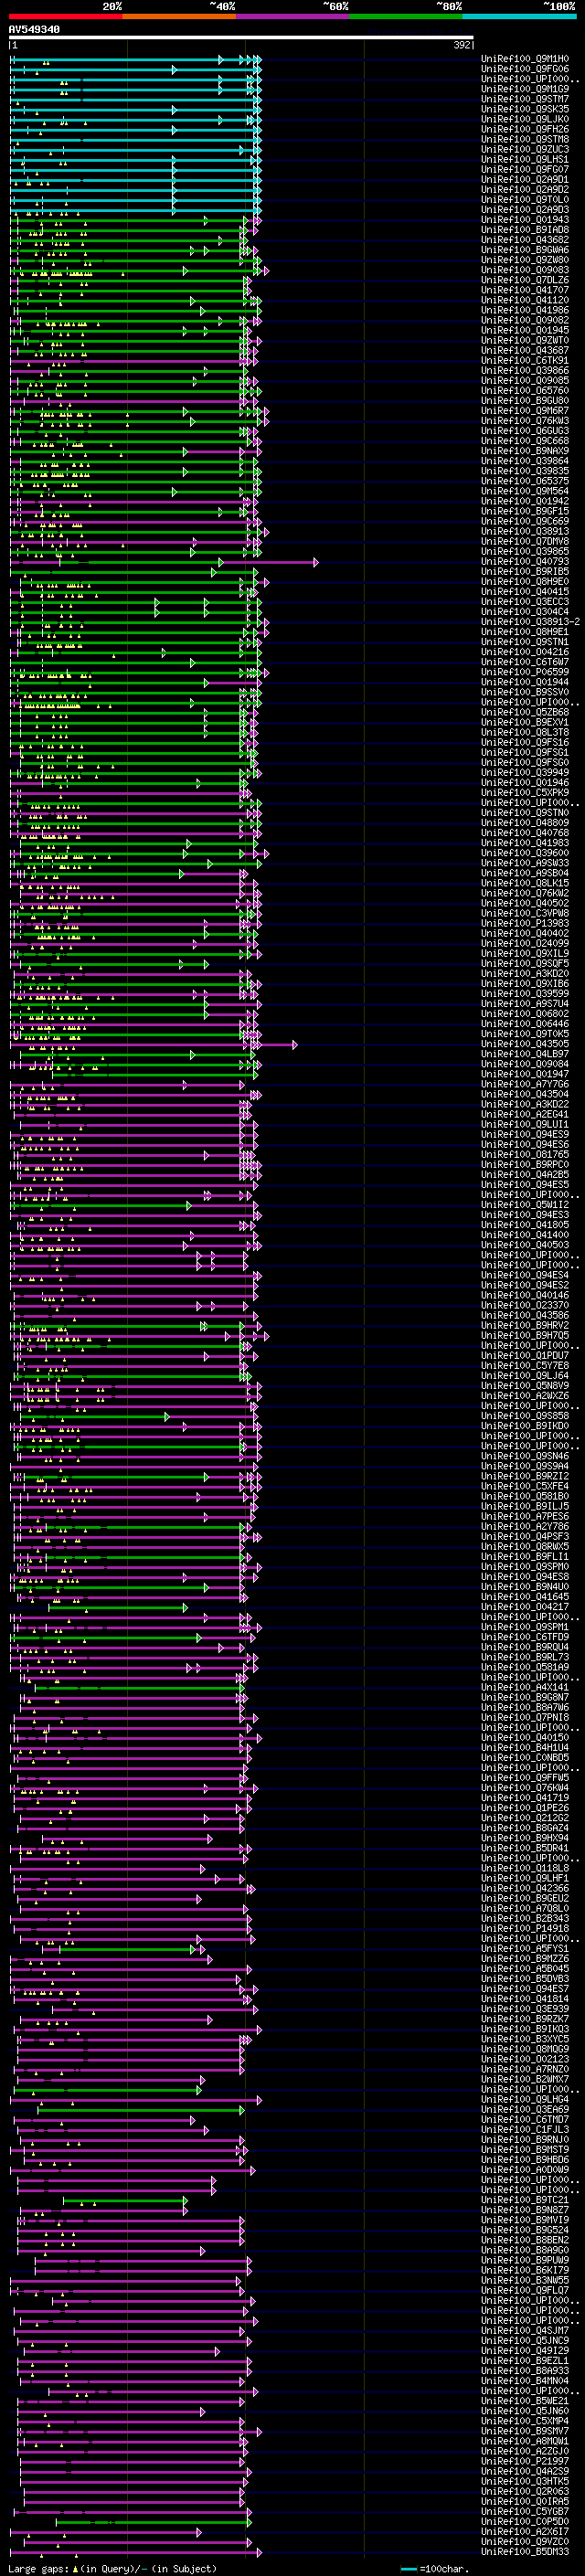Click hit label UniRef100_Q5N8V9
This screenshot has width=585, height=2576.
pos(525,1386)
